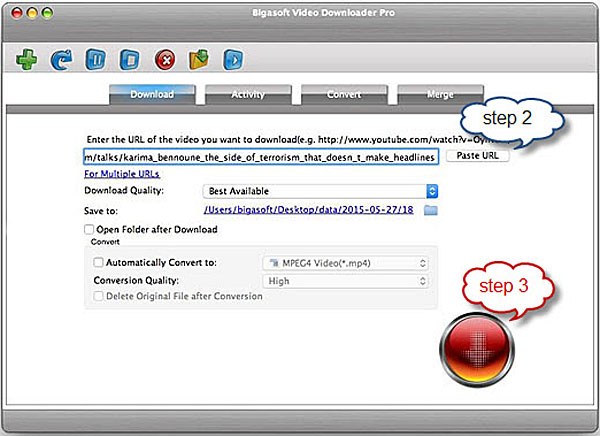This screenshot has width=600, height=436.
Task: Browse with folder icon beside Save to
Action: 431,210
